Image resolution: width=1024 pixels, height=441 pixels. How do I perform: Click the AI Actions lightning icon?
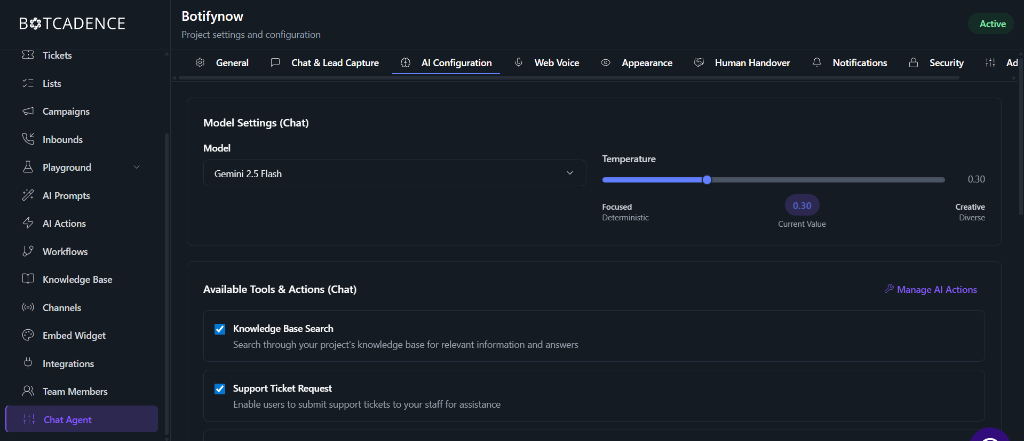[x=27, y=223]
